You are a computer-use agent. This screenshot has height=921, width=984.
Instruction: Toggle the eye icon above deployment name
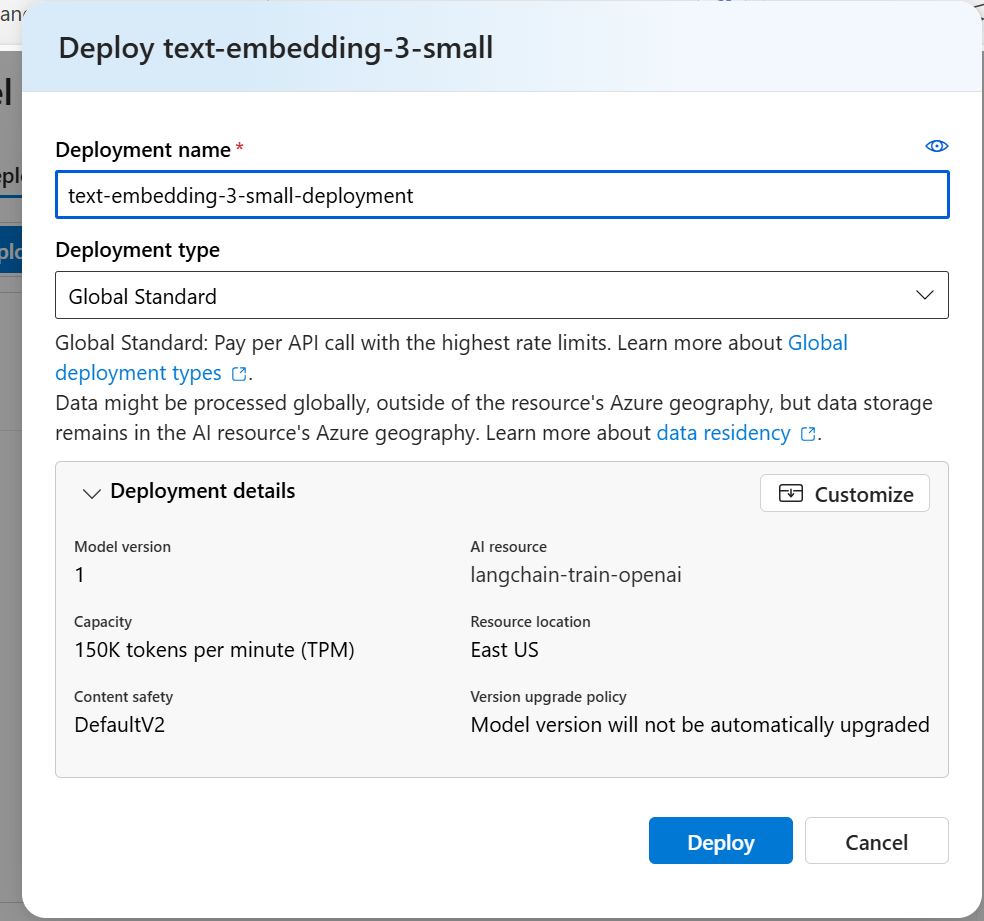(936, 146)
